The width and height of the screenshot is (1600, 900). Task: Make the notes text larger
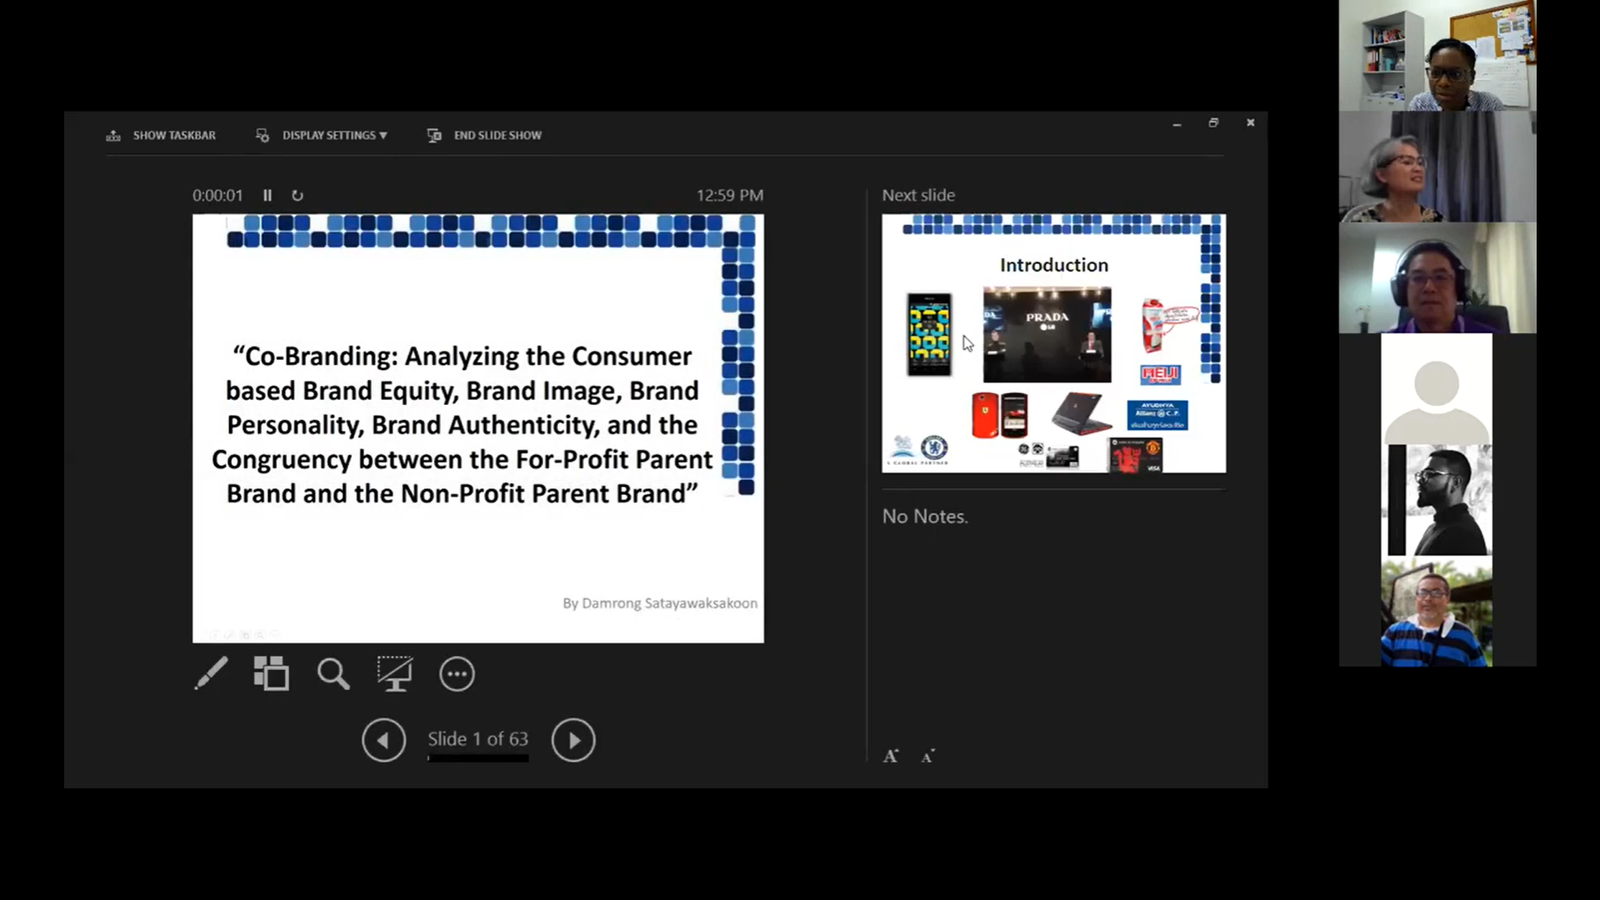coord(891,756)
